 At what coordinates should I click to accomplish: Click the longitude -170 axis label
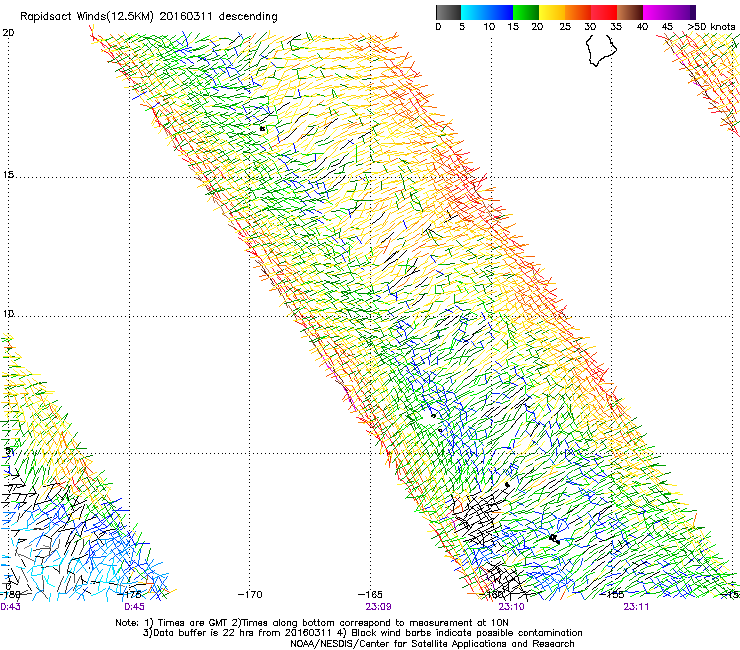click(250, 594)
